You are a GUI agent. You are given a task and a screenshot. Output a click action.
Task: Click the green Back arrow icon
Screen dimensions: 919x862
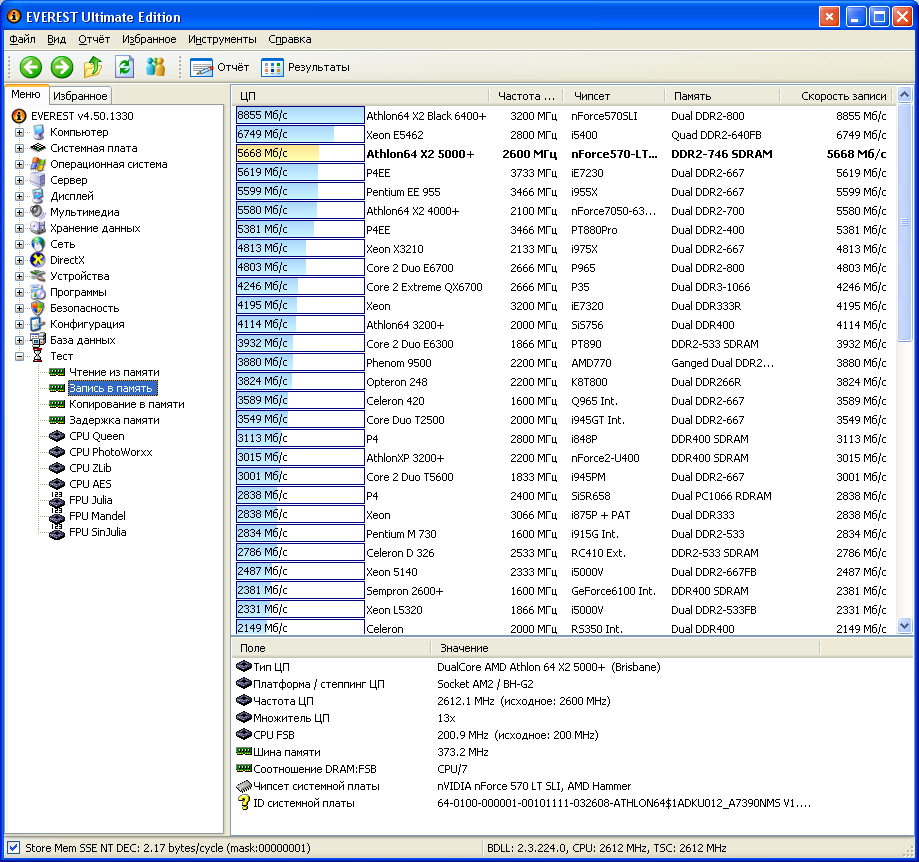point(30,67)
